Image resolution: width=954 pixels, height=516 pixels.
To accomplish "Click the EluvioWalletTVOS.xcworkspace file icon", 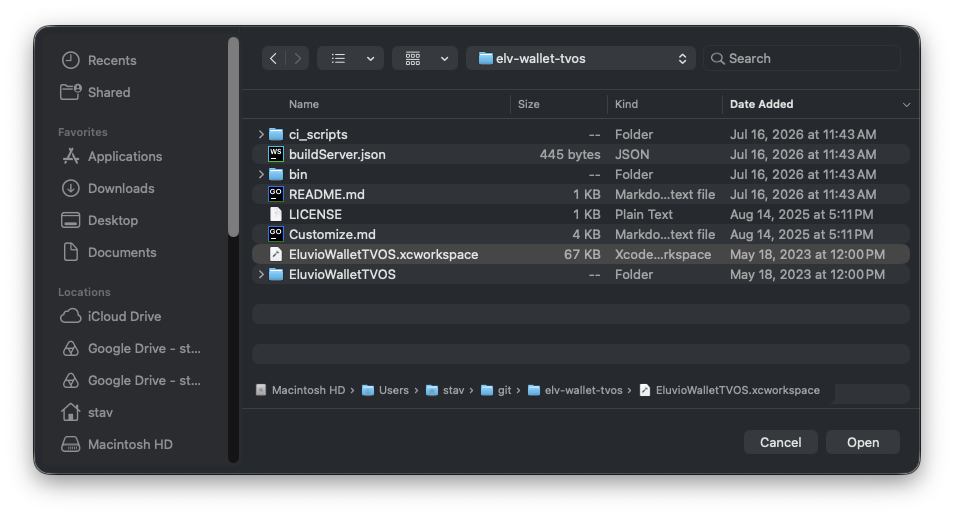I will (276, 254).
